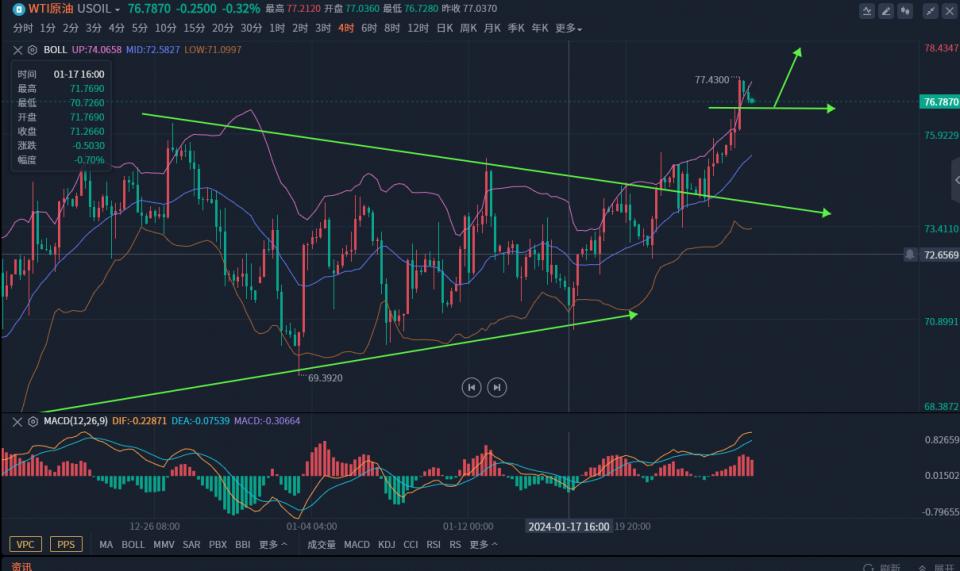Screen dimensions: 960x571
Task: Switch to the 年K yearly chart
Action: click(x=540, y=28)
